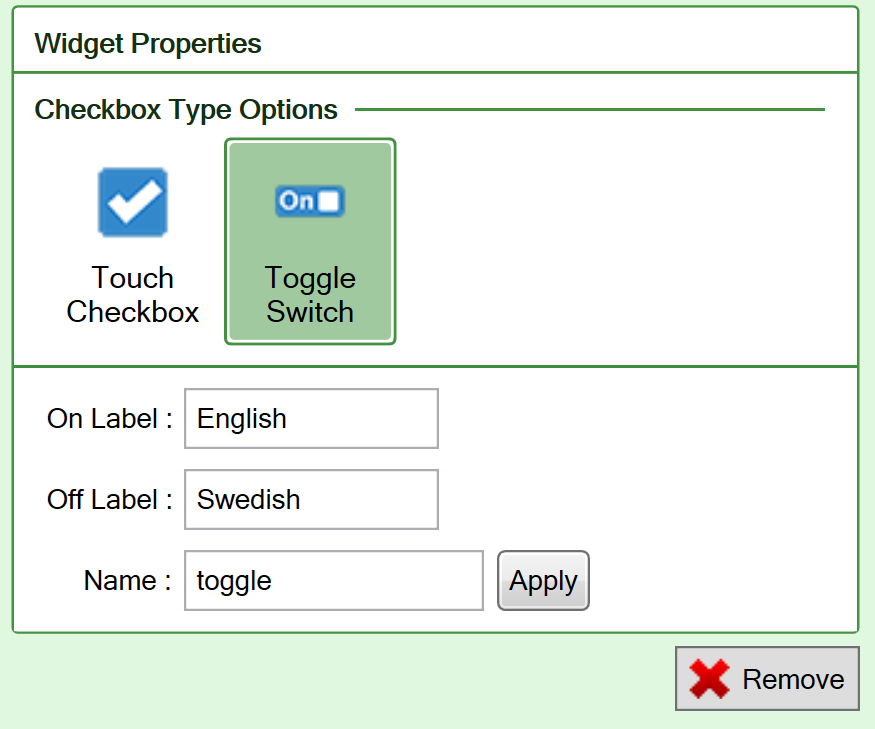Click the Off Label field showing Swedish
The image size is (875, 729).
310,499
